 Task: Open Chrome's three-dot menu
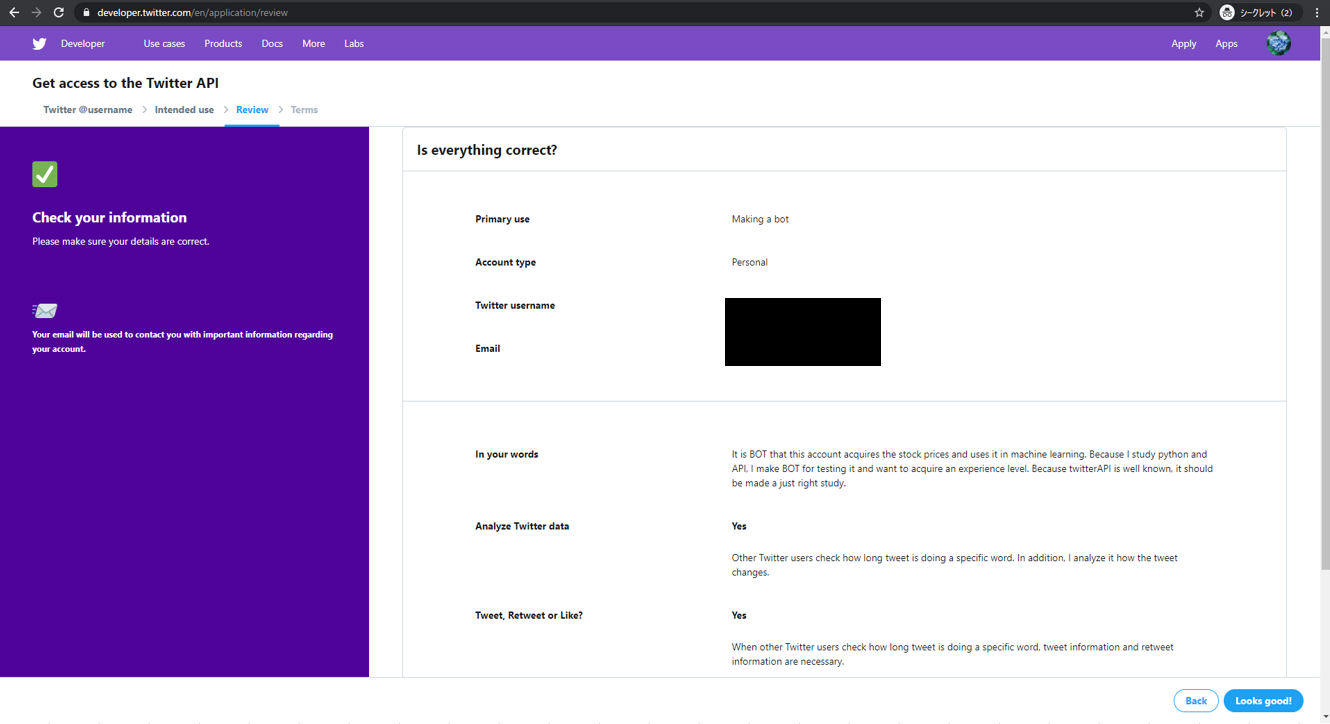click(x=1317, y=13)
